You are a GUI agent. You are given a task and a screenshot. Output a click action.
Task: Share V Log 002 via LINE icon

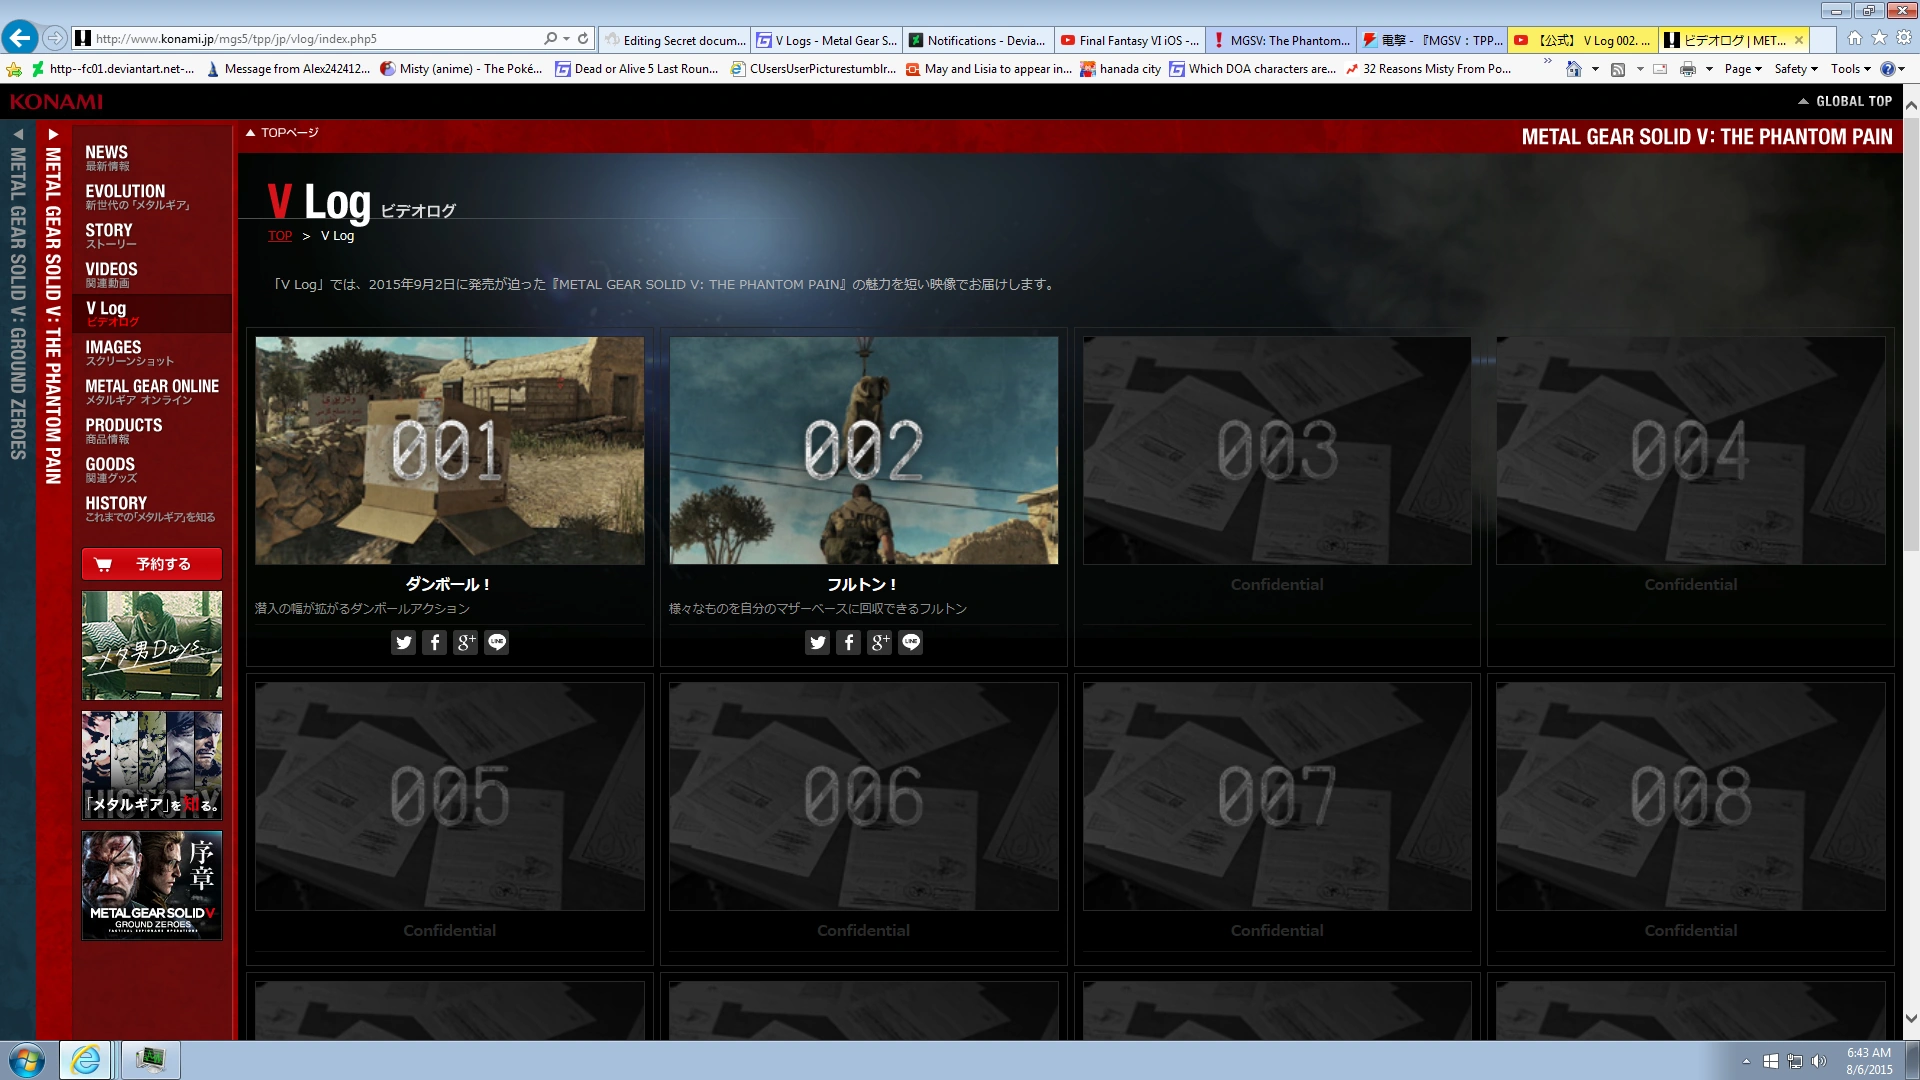910,643
